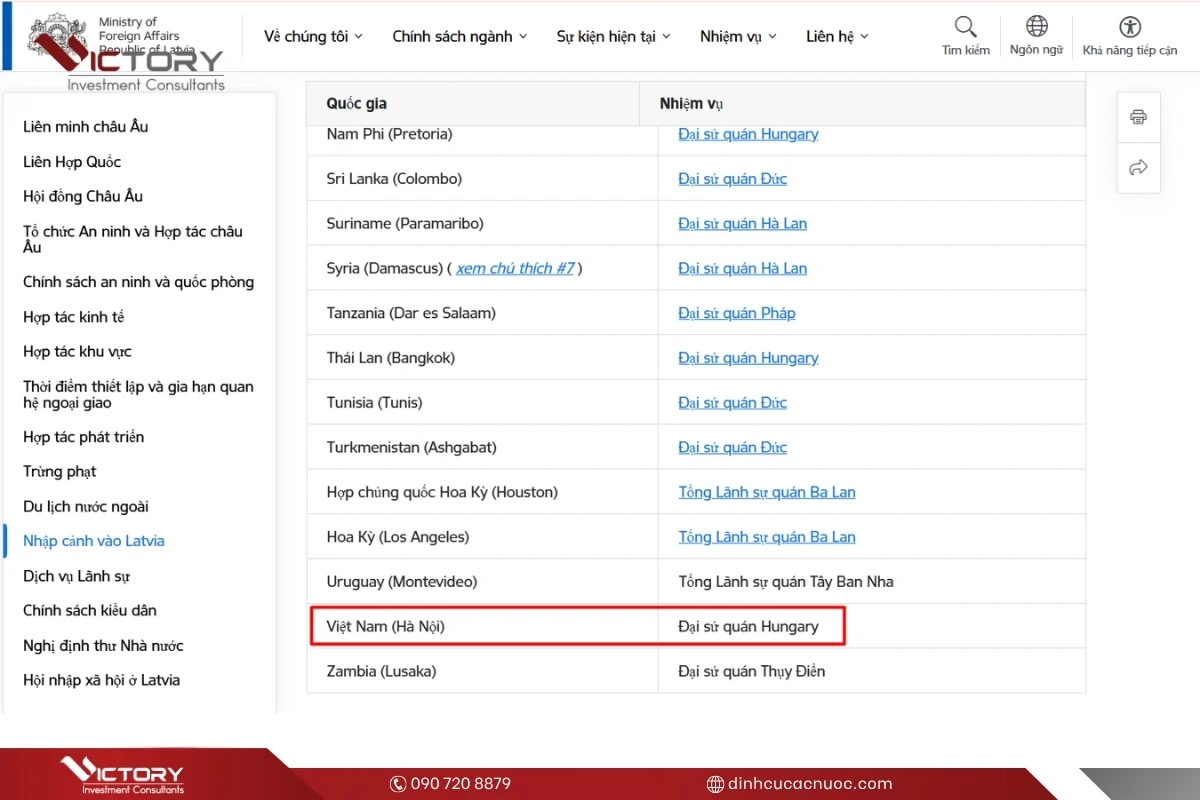The height and width of the screenshot is (800, 1200).
Task: Open Chính sách kiều dân sidebar item
Action: 90,610
